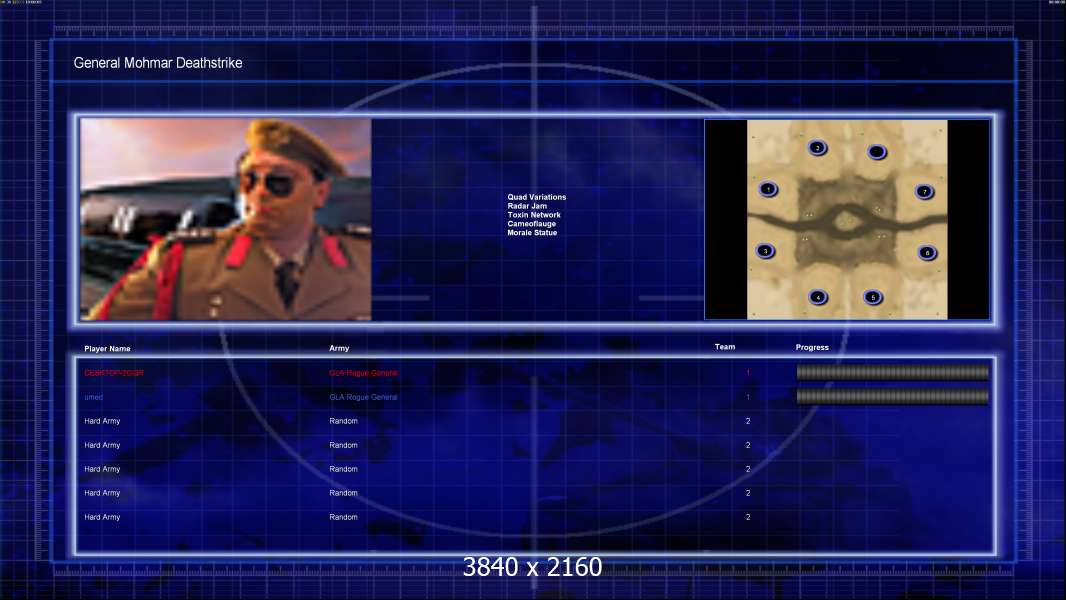
Task: Click General Deathstrike's portrait image
Action: click(226, 219)
